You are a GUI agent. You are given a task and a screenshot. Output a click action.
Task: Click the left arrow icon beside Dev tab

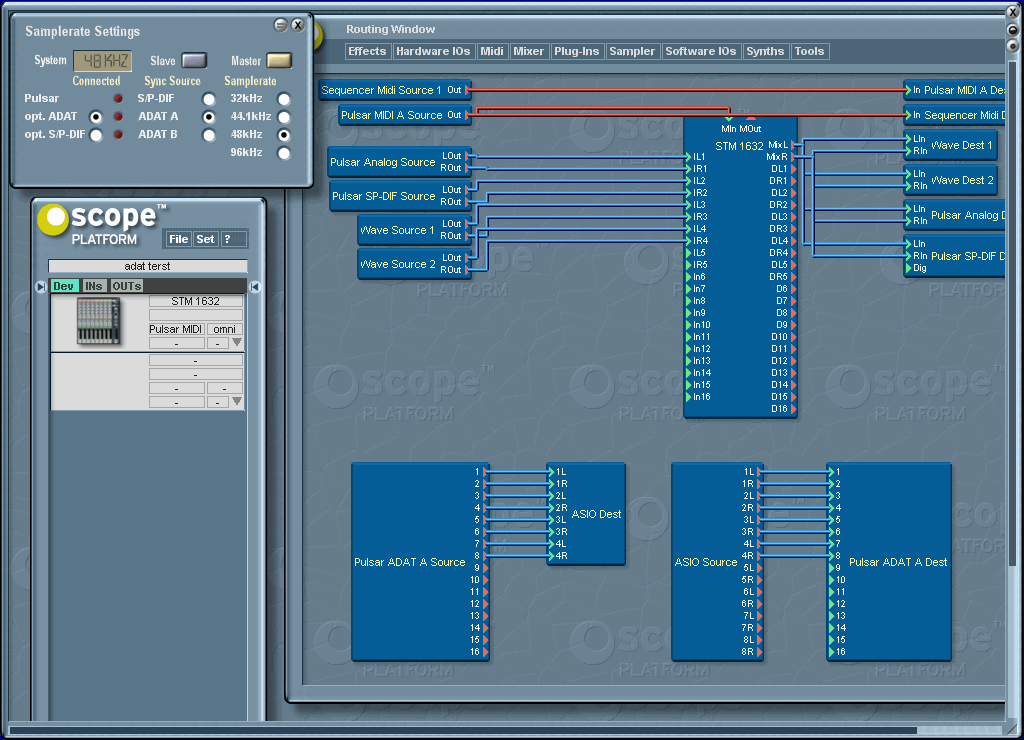tap(41, 287)
